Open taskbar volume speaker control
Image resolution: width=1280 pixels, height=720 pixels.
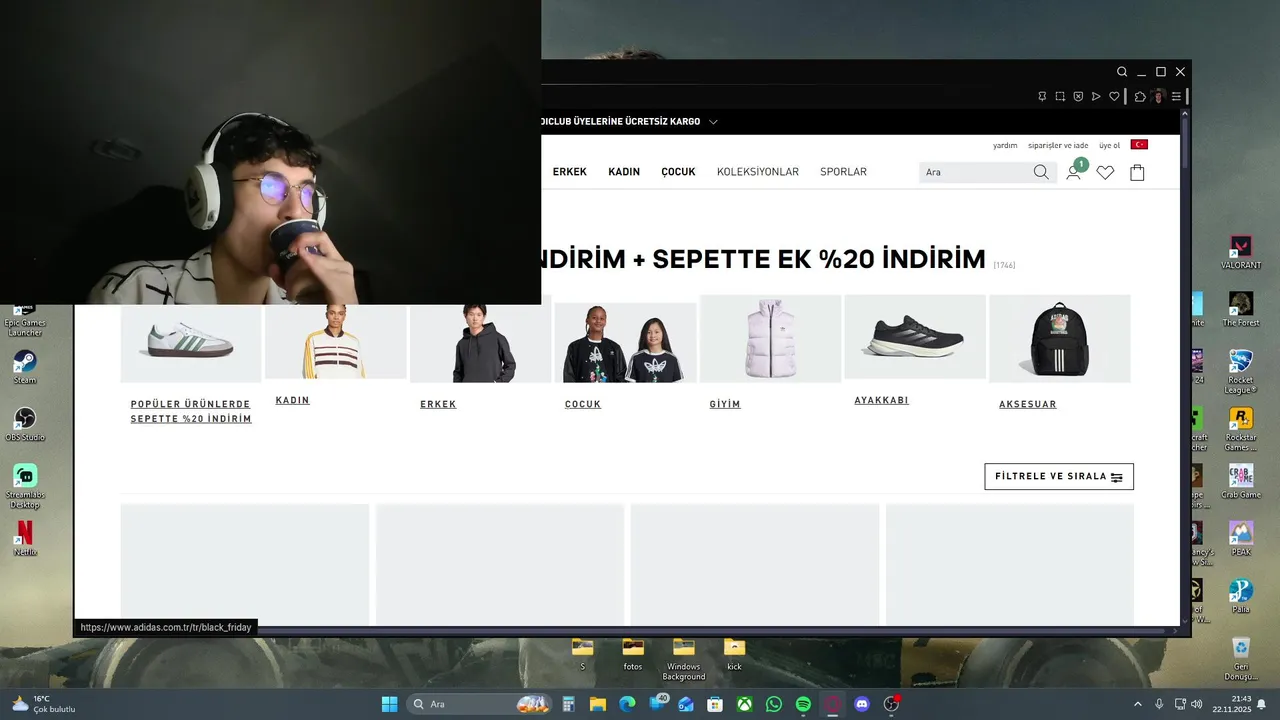coord(1197,704)
